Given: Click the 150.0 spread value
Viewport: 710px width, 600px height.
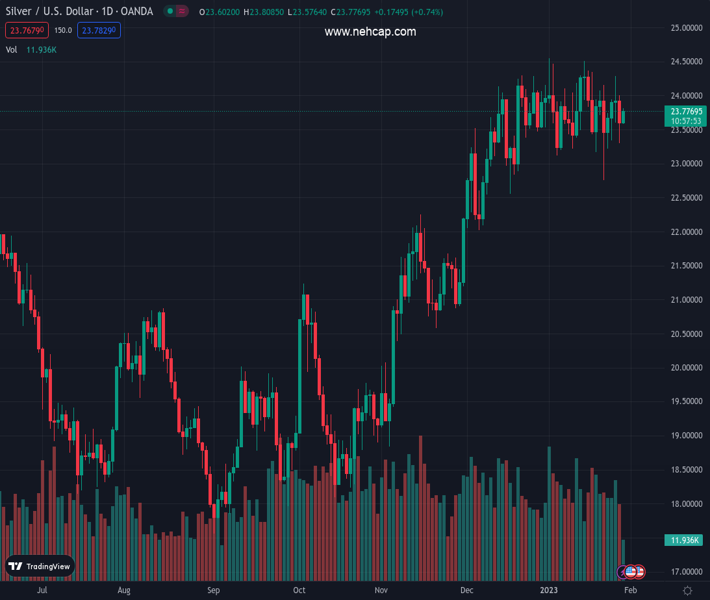Looking at the screenshot, I should [62, 31].
